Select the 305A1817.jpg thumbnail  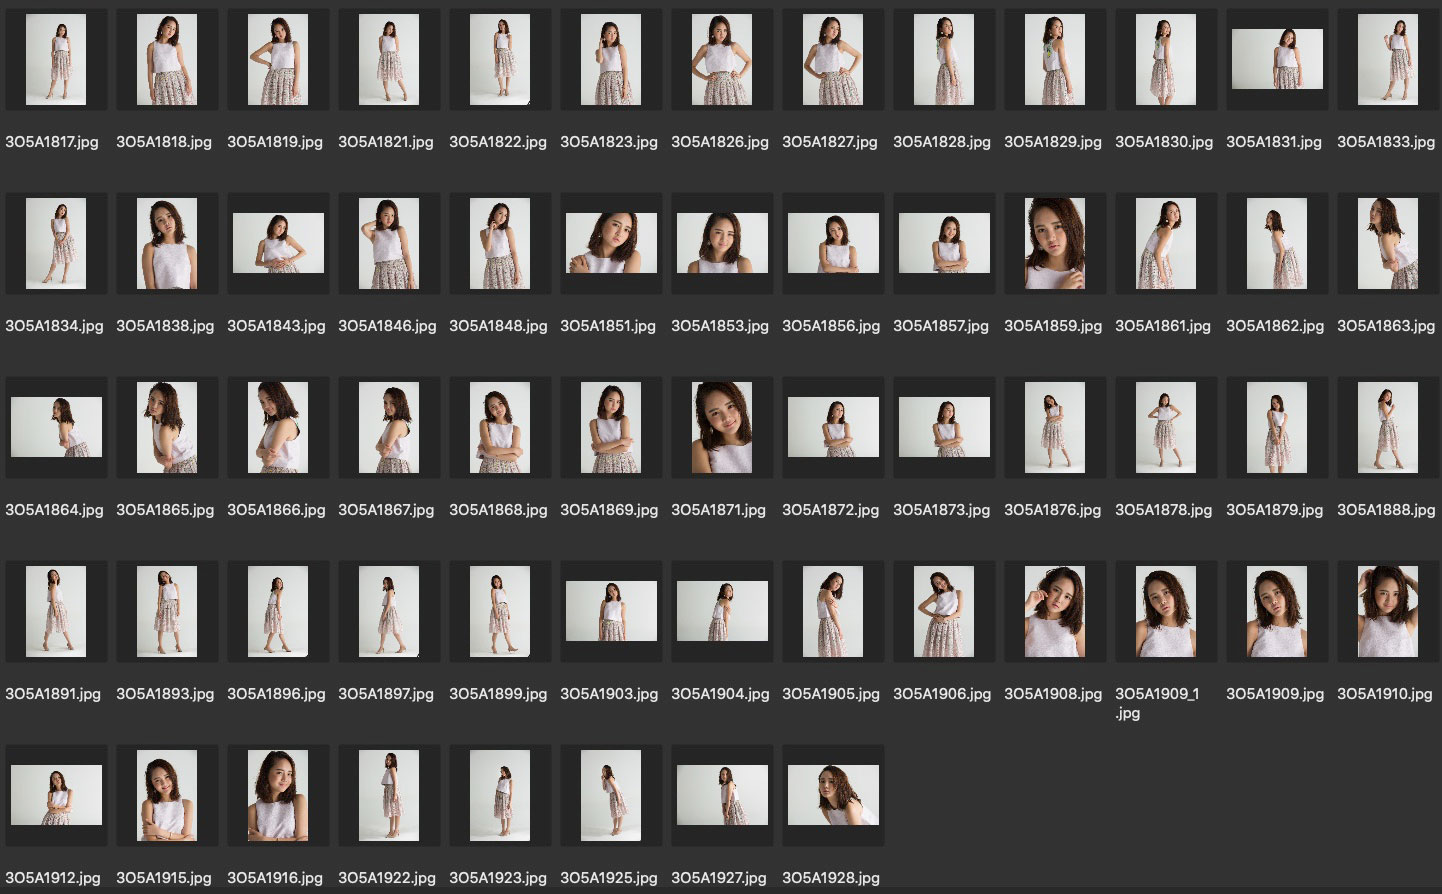pos(56,60)
